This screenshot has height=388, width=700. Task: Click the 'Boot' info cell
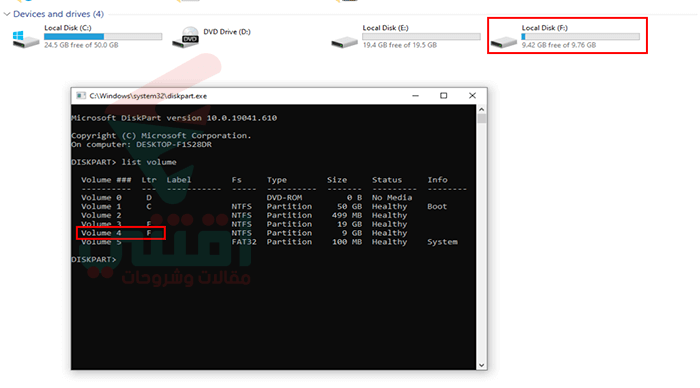(437, 206)
